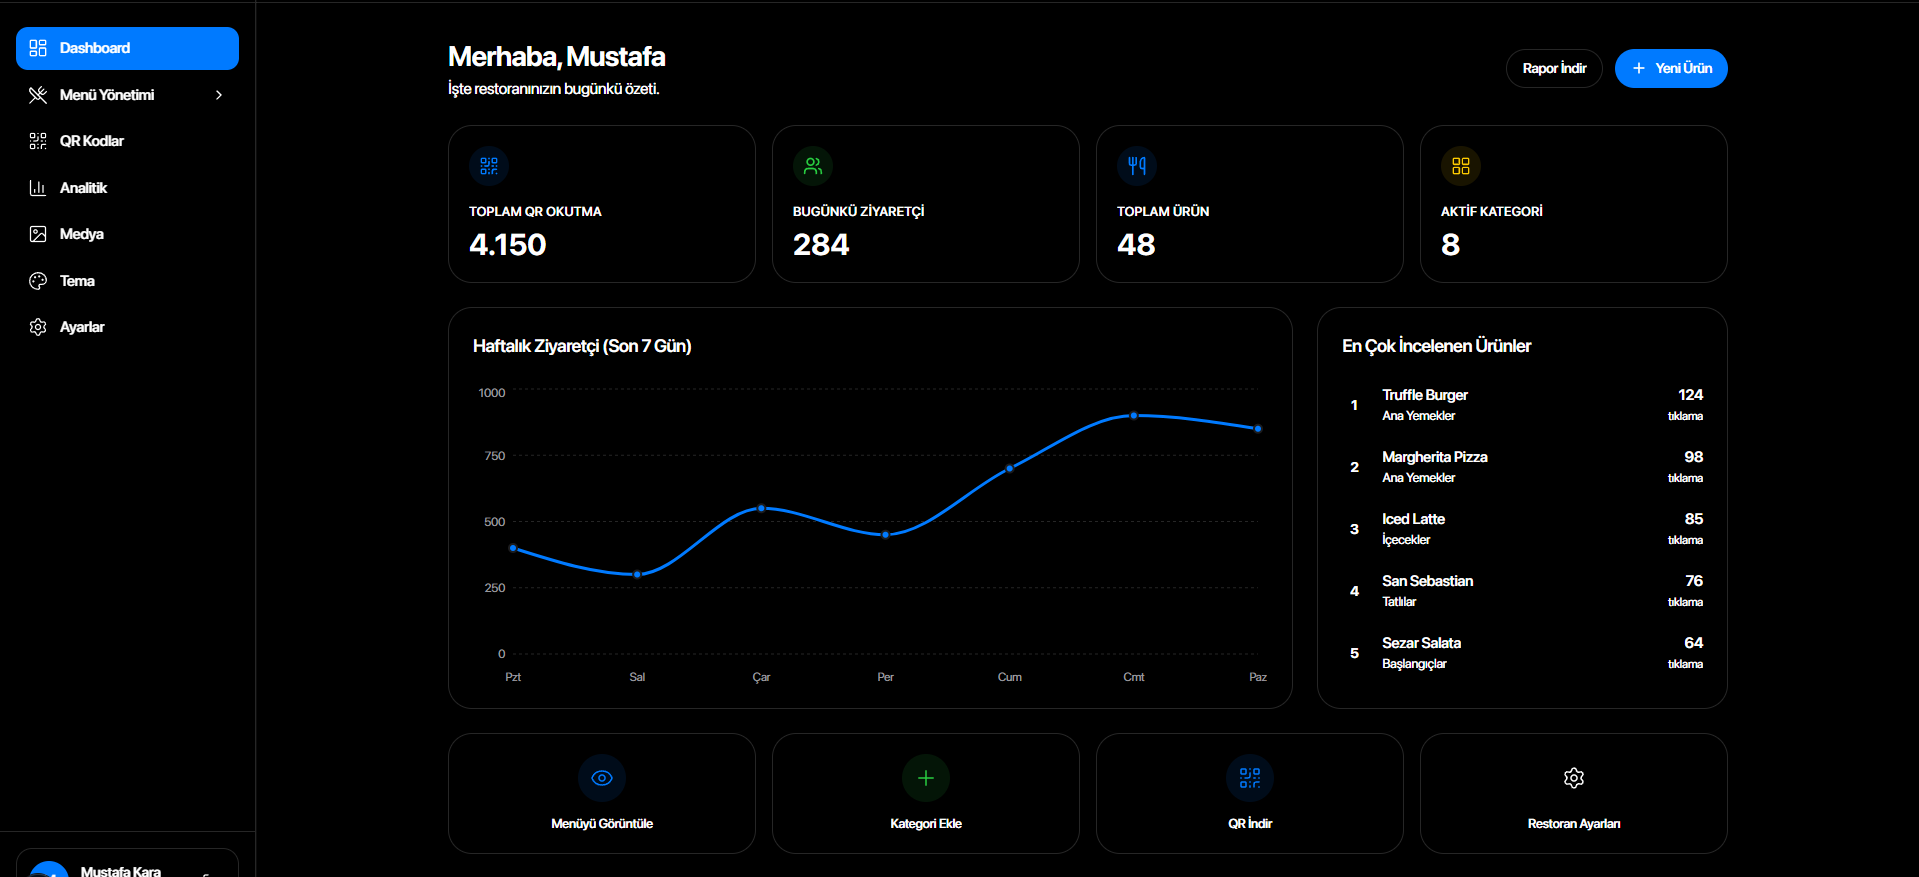Select the QR İndir icon

pos(1250,778)
